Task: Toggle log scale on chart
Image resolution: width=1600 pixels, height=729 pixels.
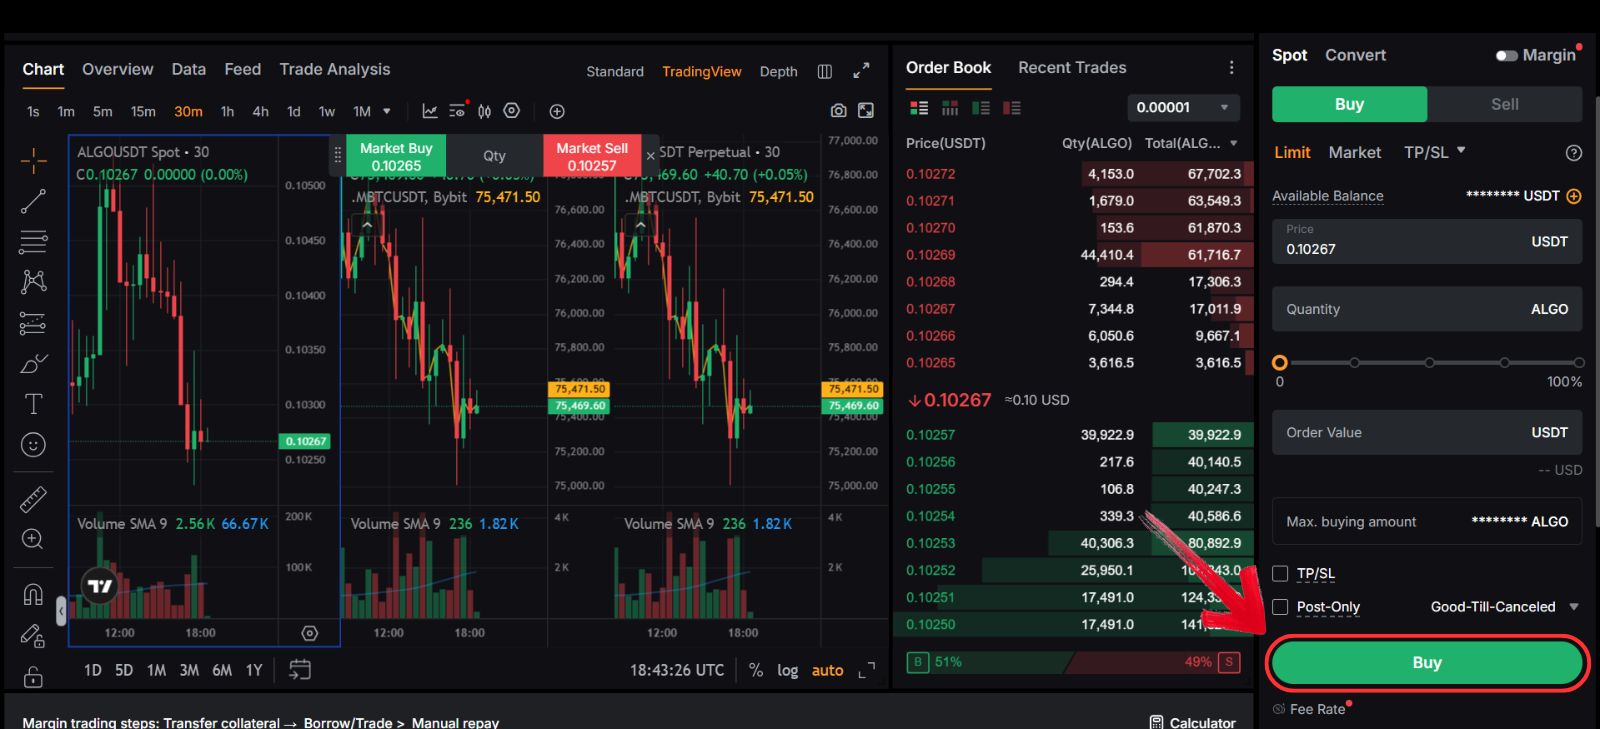Action: tap(788, 670)
